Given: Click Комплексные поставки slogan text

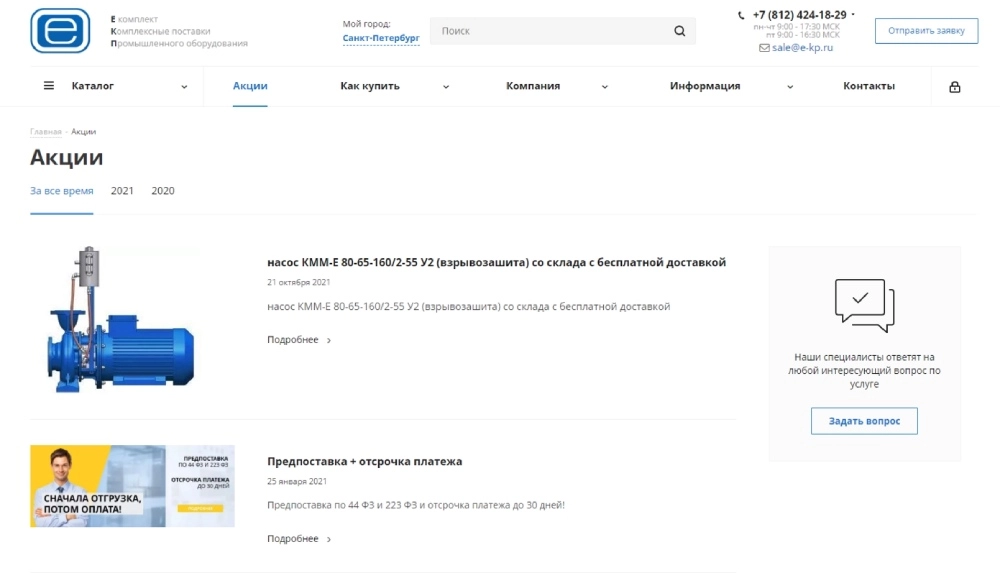Looking at the screenshot, I should [160, 31].
